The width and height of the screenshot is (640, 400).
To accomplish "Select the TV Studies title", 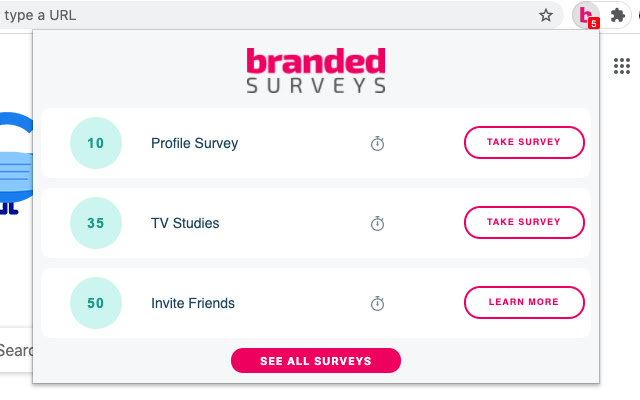I will pos(185,223).
